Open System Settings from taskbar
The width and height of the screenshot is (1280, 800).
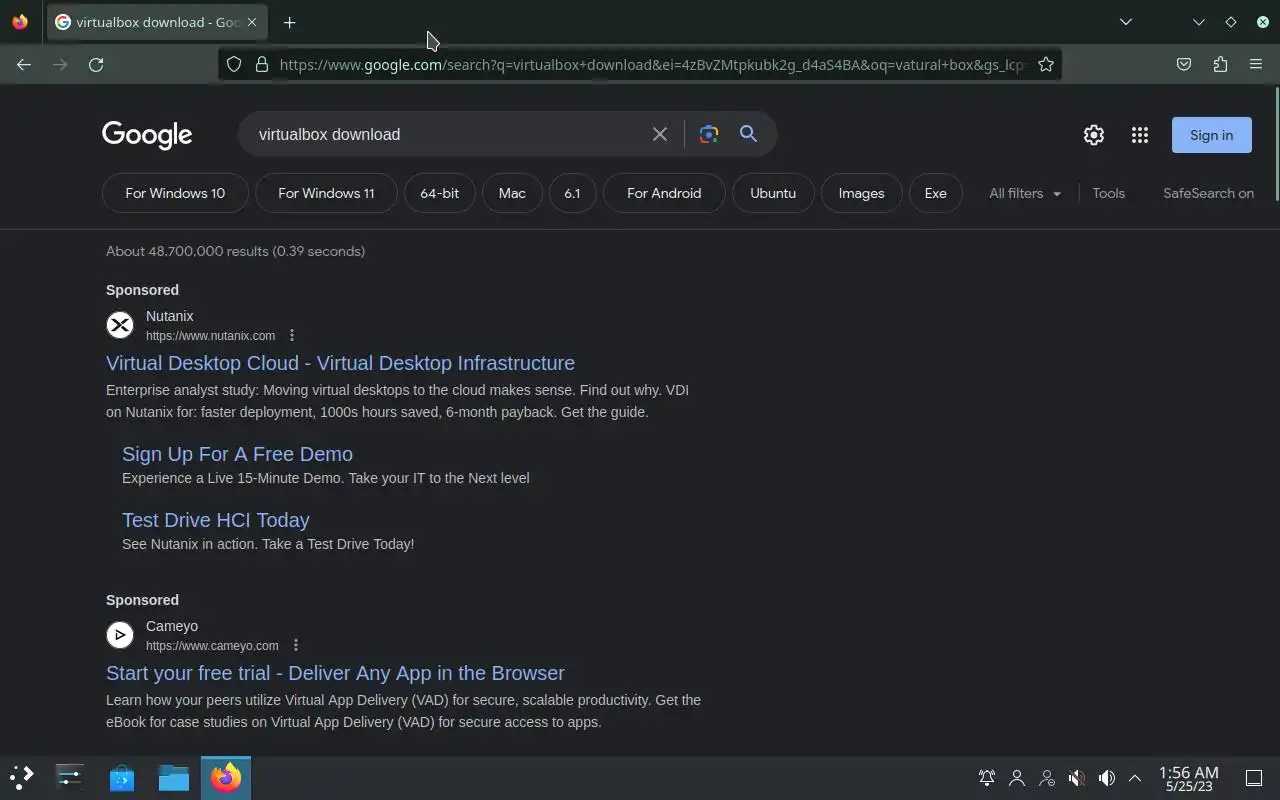click(x=70, y=778)
